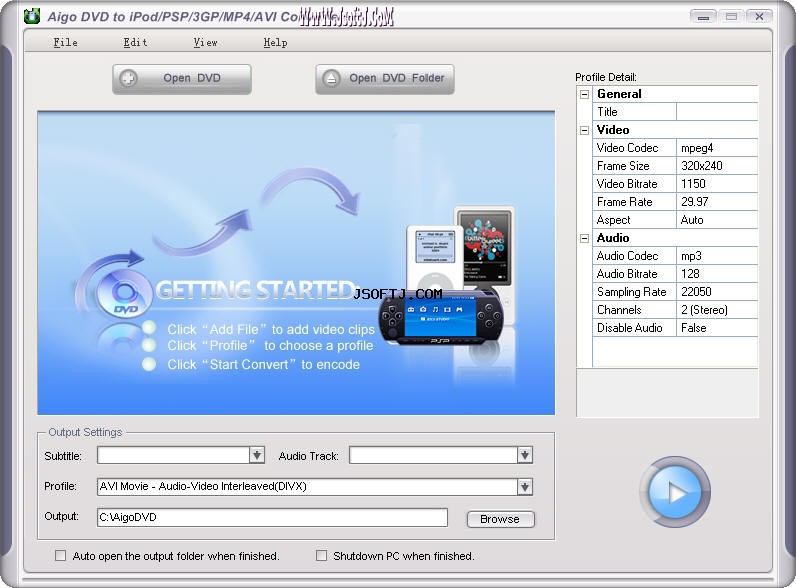
Task: Select the Video Bitrate value 1150
Action: [717, 184]
